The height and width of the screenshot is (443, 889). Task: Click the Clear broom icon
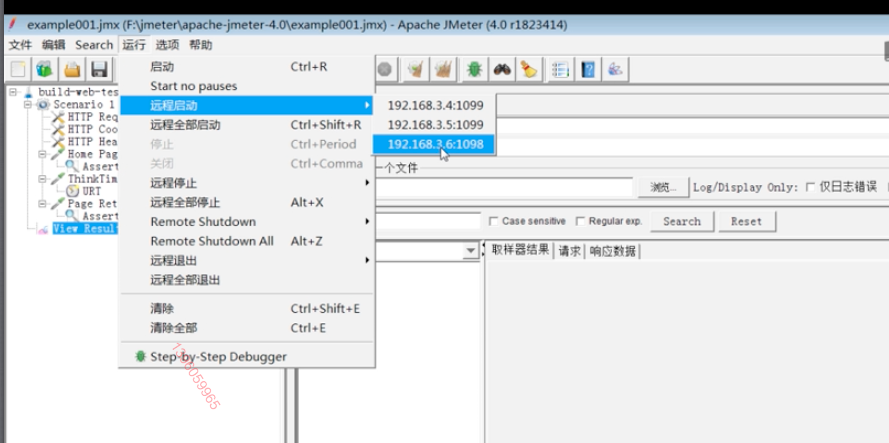[x=417, y=70]
